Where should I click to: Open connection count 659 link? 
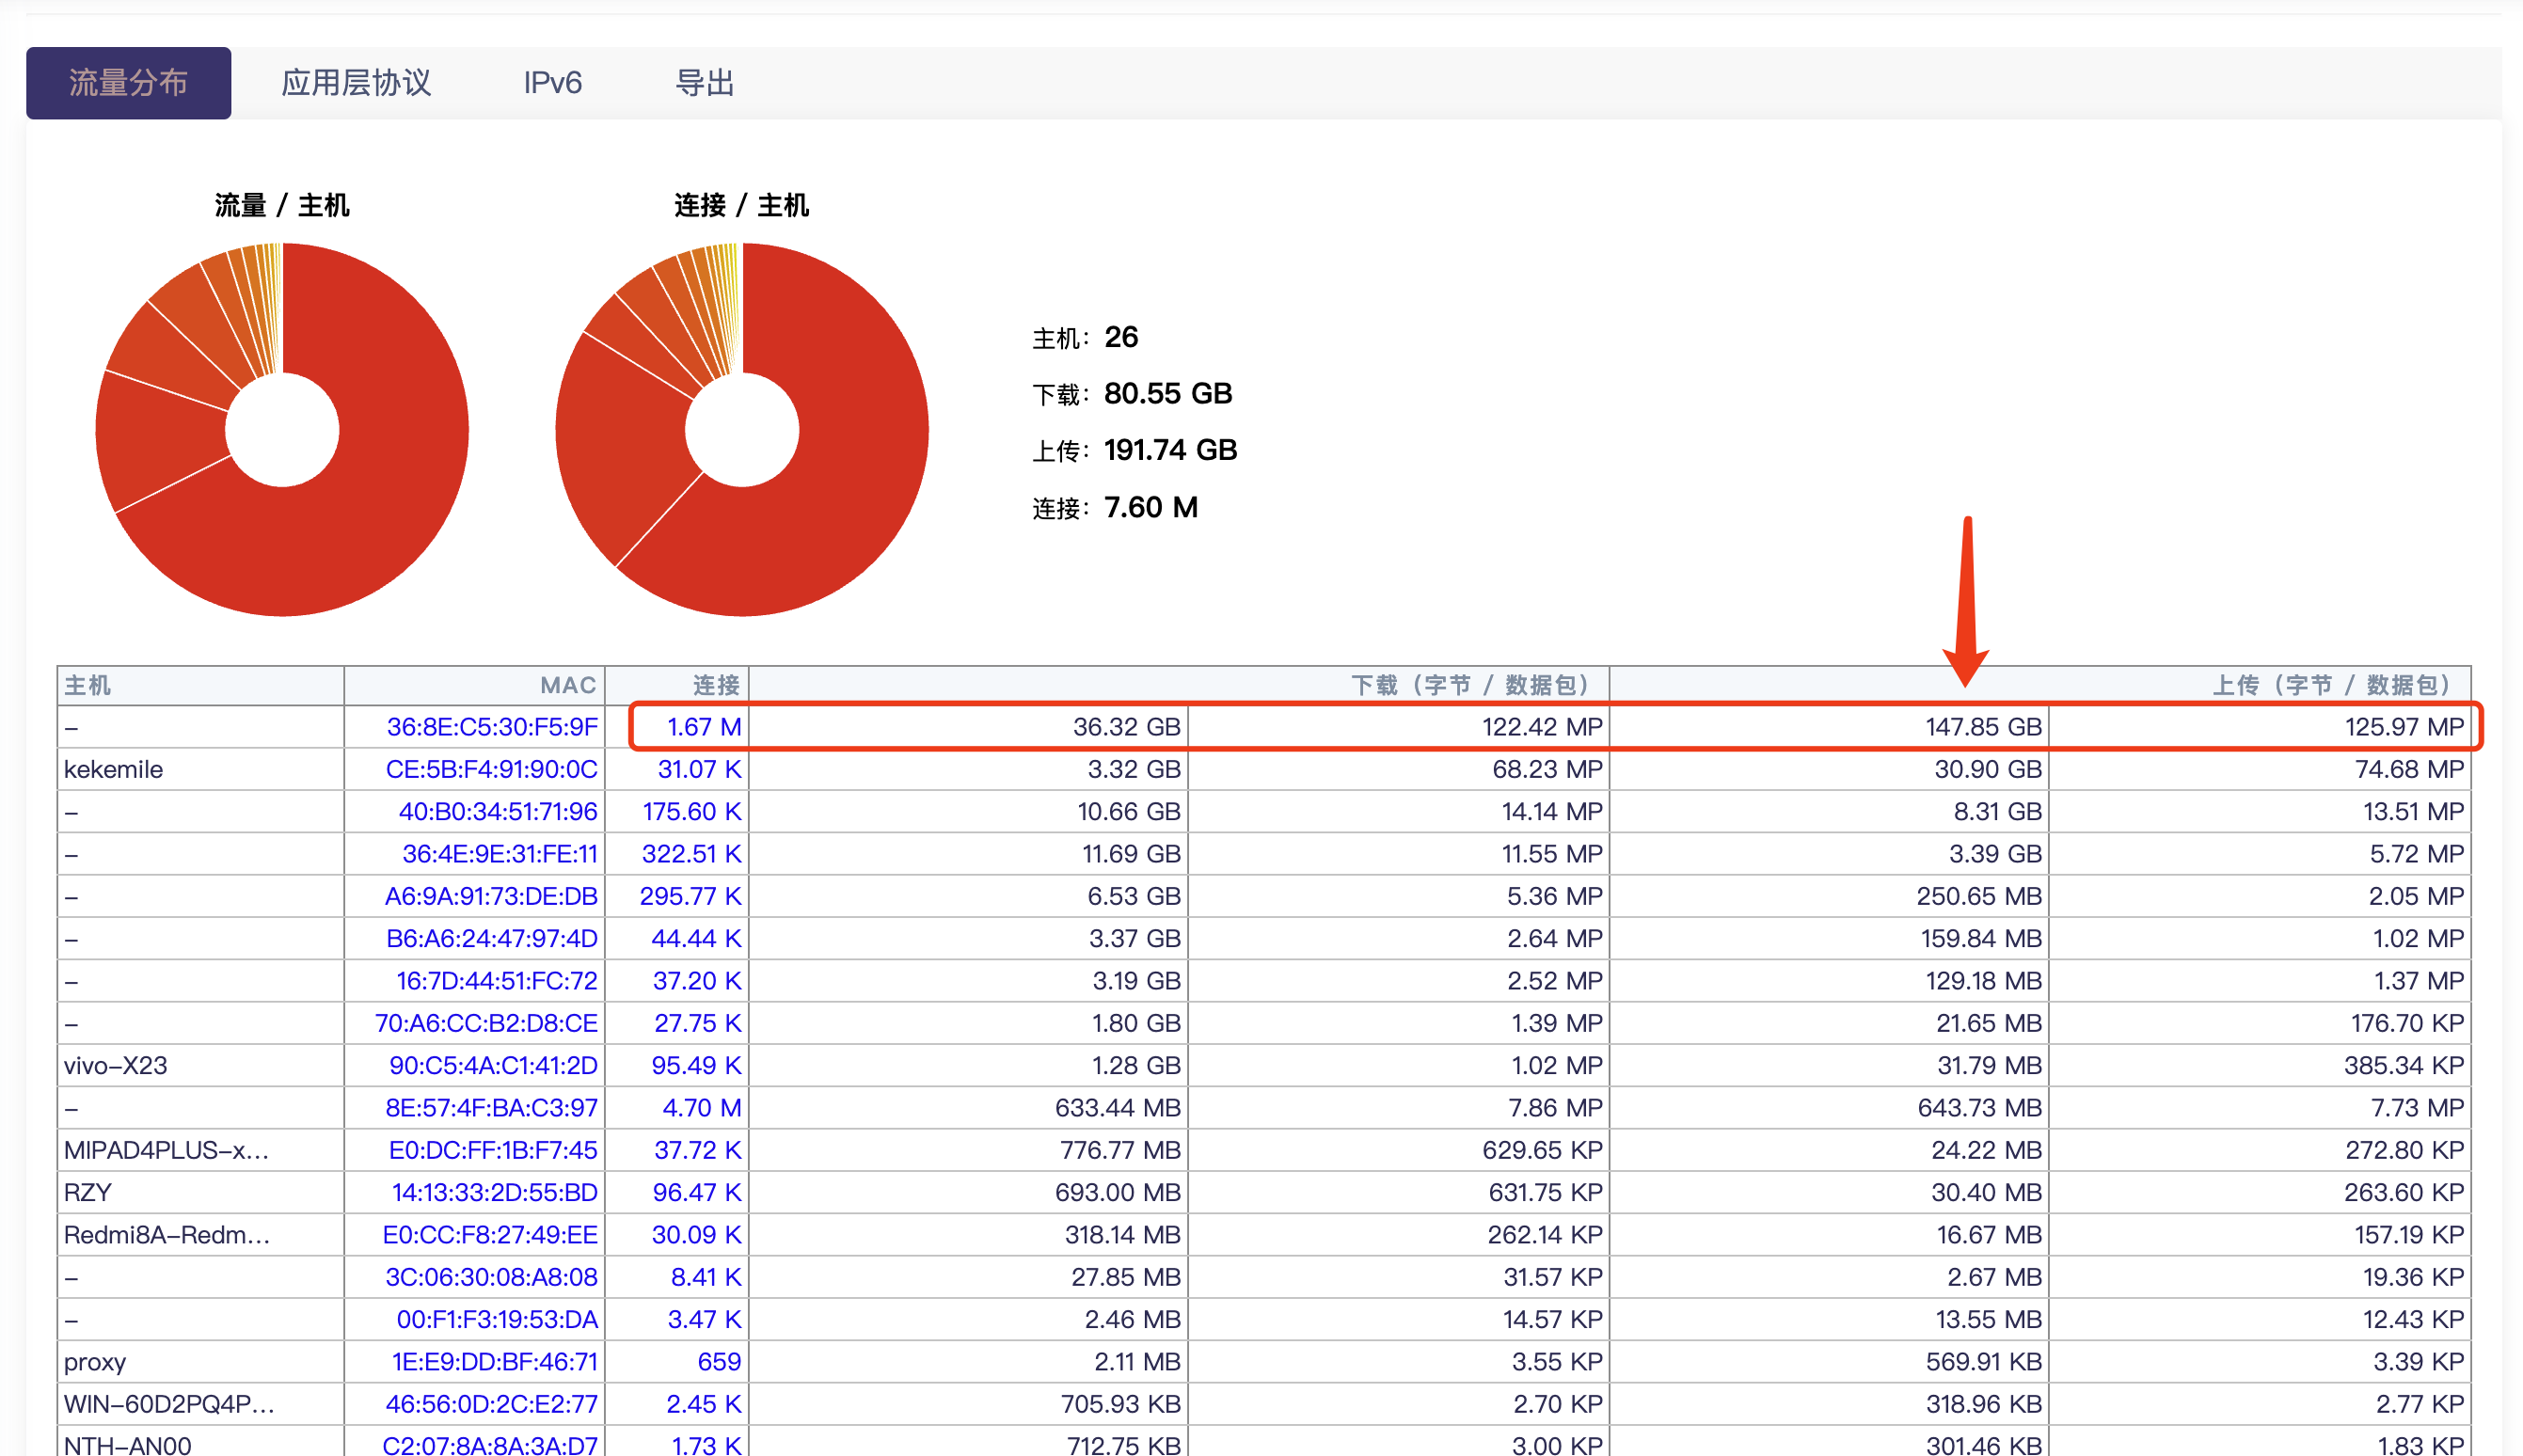pyautogui.click(x=719, y=1362)
